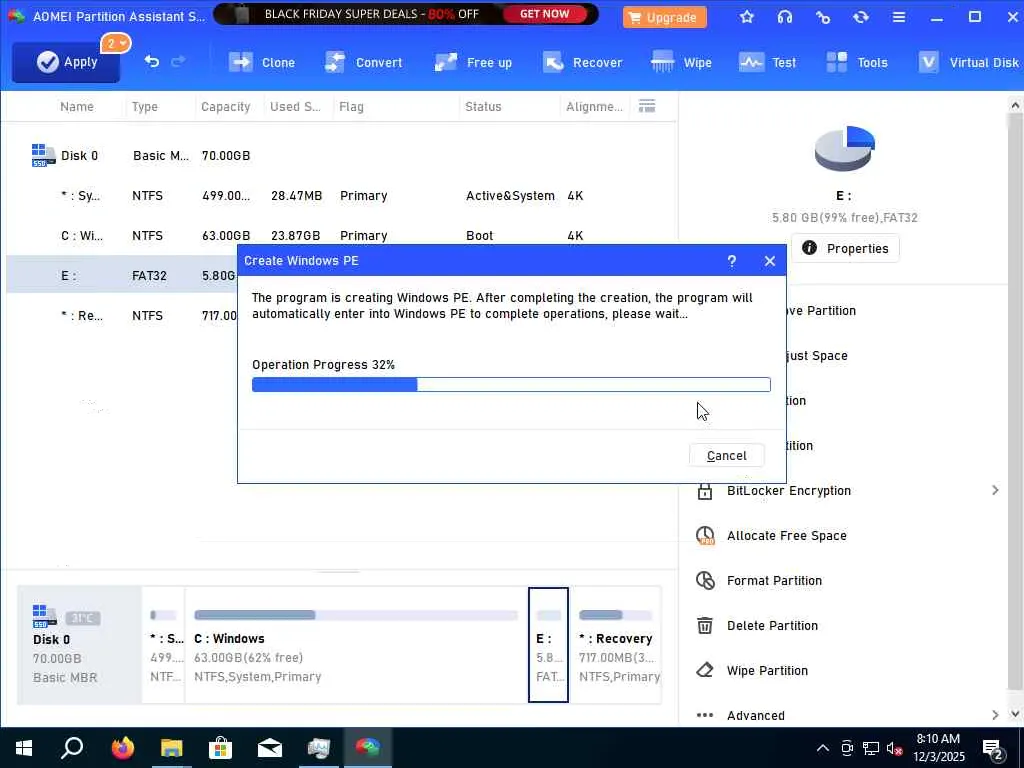Click GET NOW in Black Friday banner
The height and width of the screenshot is (768, 1024).
(x=544, y=14)
